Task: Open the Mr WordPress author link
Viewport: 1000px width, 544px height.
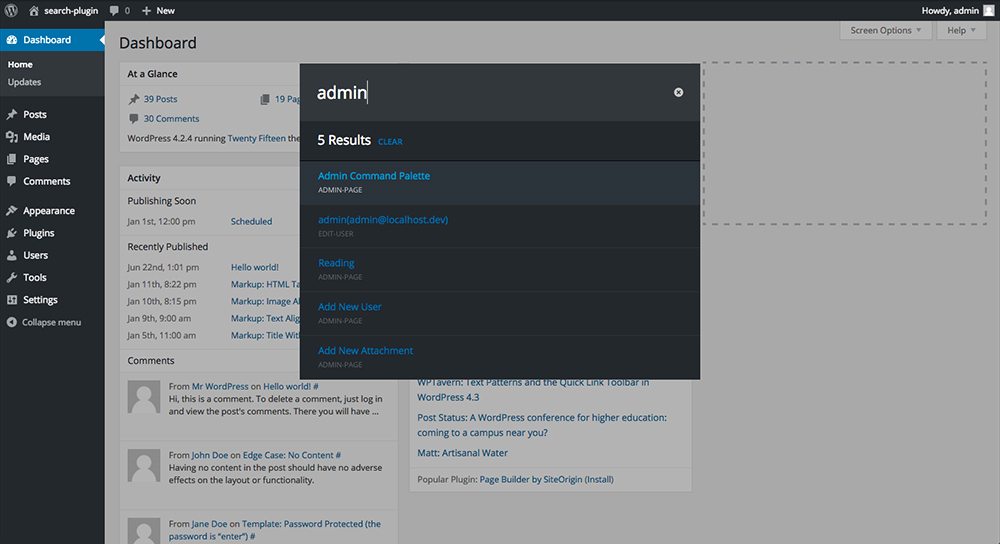Action: [x=220, y=386]
